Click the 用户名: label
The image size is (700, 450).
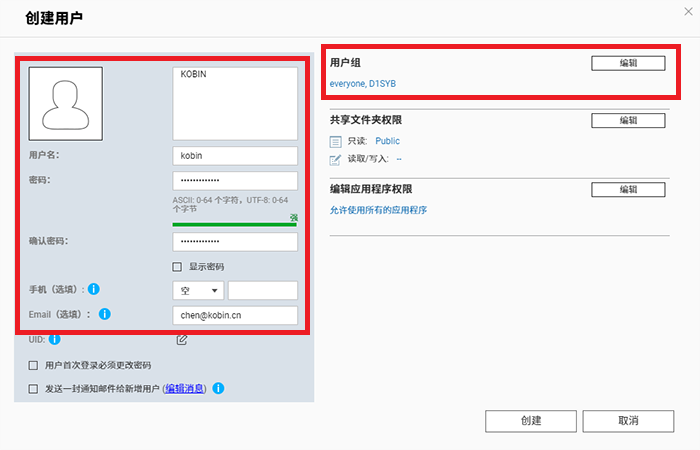pyautogui.click(x=44, y=155)
